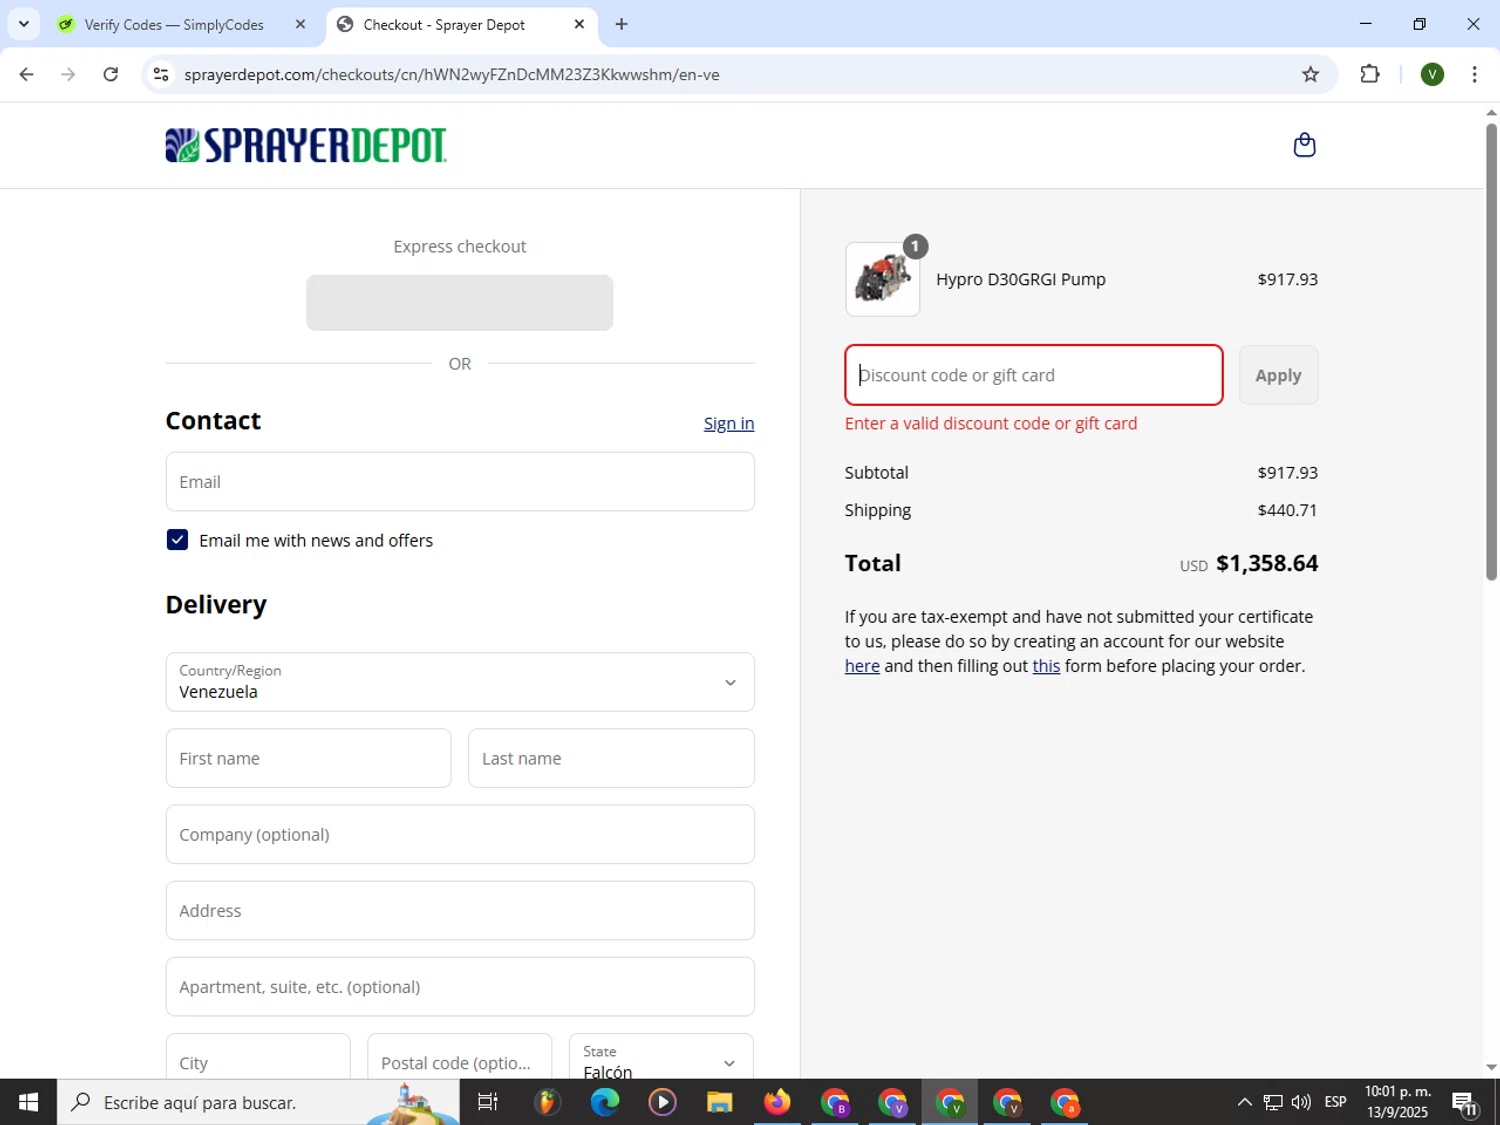Switch the ESP keyboard language indicator
This screenshot has width=1500, height=1125.
click(1335, 1102)
